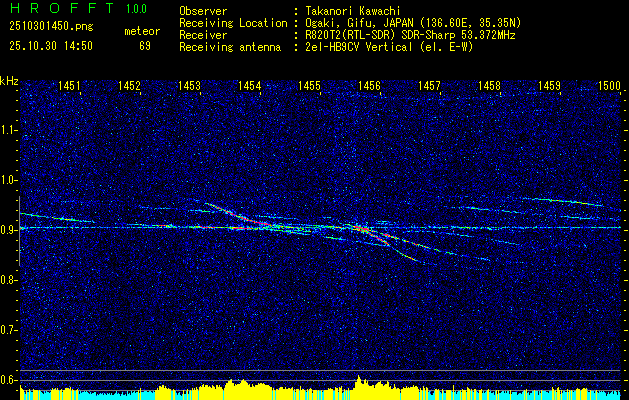
Task: Click the Receiving Location label
Action: [233, 23]
